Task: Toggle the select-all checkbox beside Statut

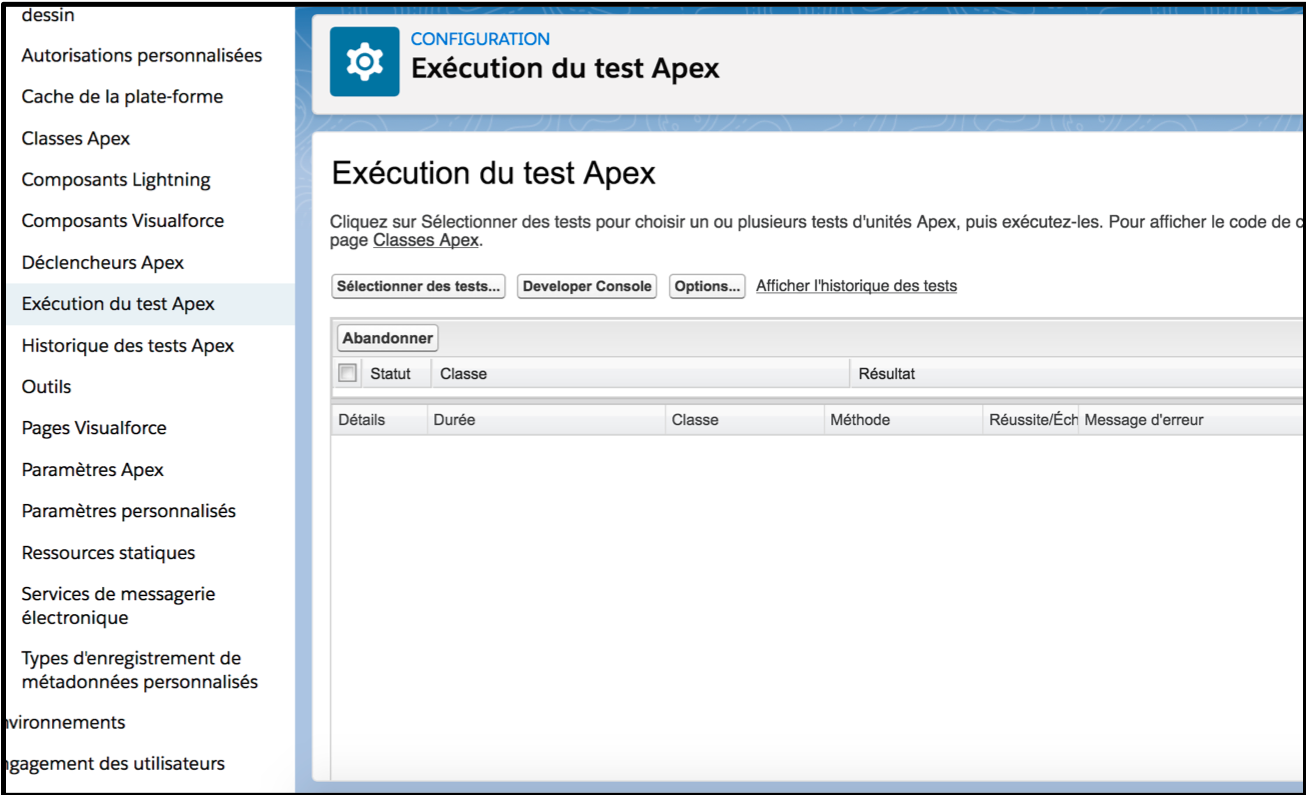Action: tap(347, 373)
